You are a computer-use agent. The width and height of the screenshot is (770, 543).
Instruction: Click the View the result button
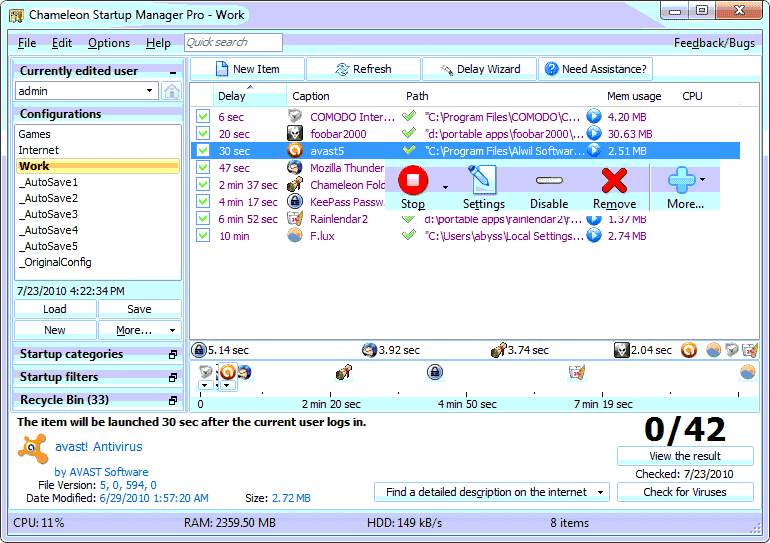pyautogui.click(x=685, y=456)
